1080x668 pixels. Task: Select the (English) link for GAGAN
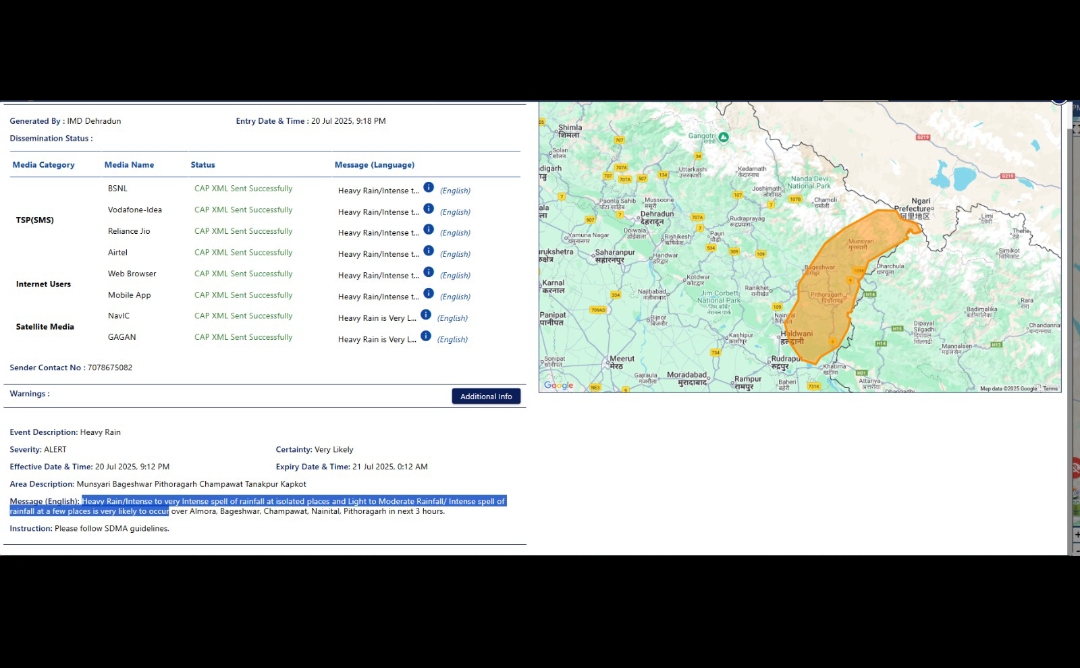click(452, 339)
